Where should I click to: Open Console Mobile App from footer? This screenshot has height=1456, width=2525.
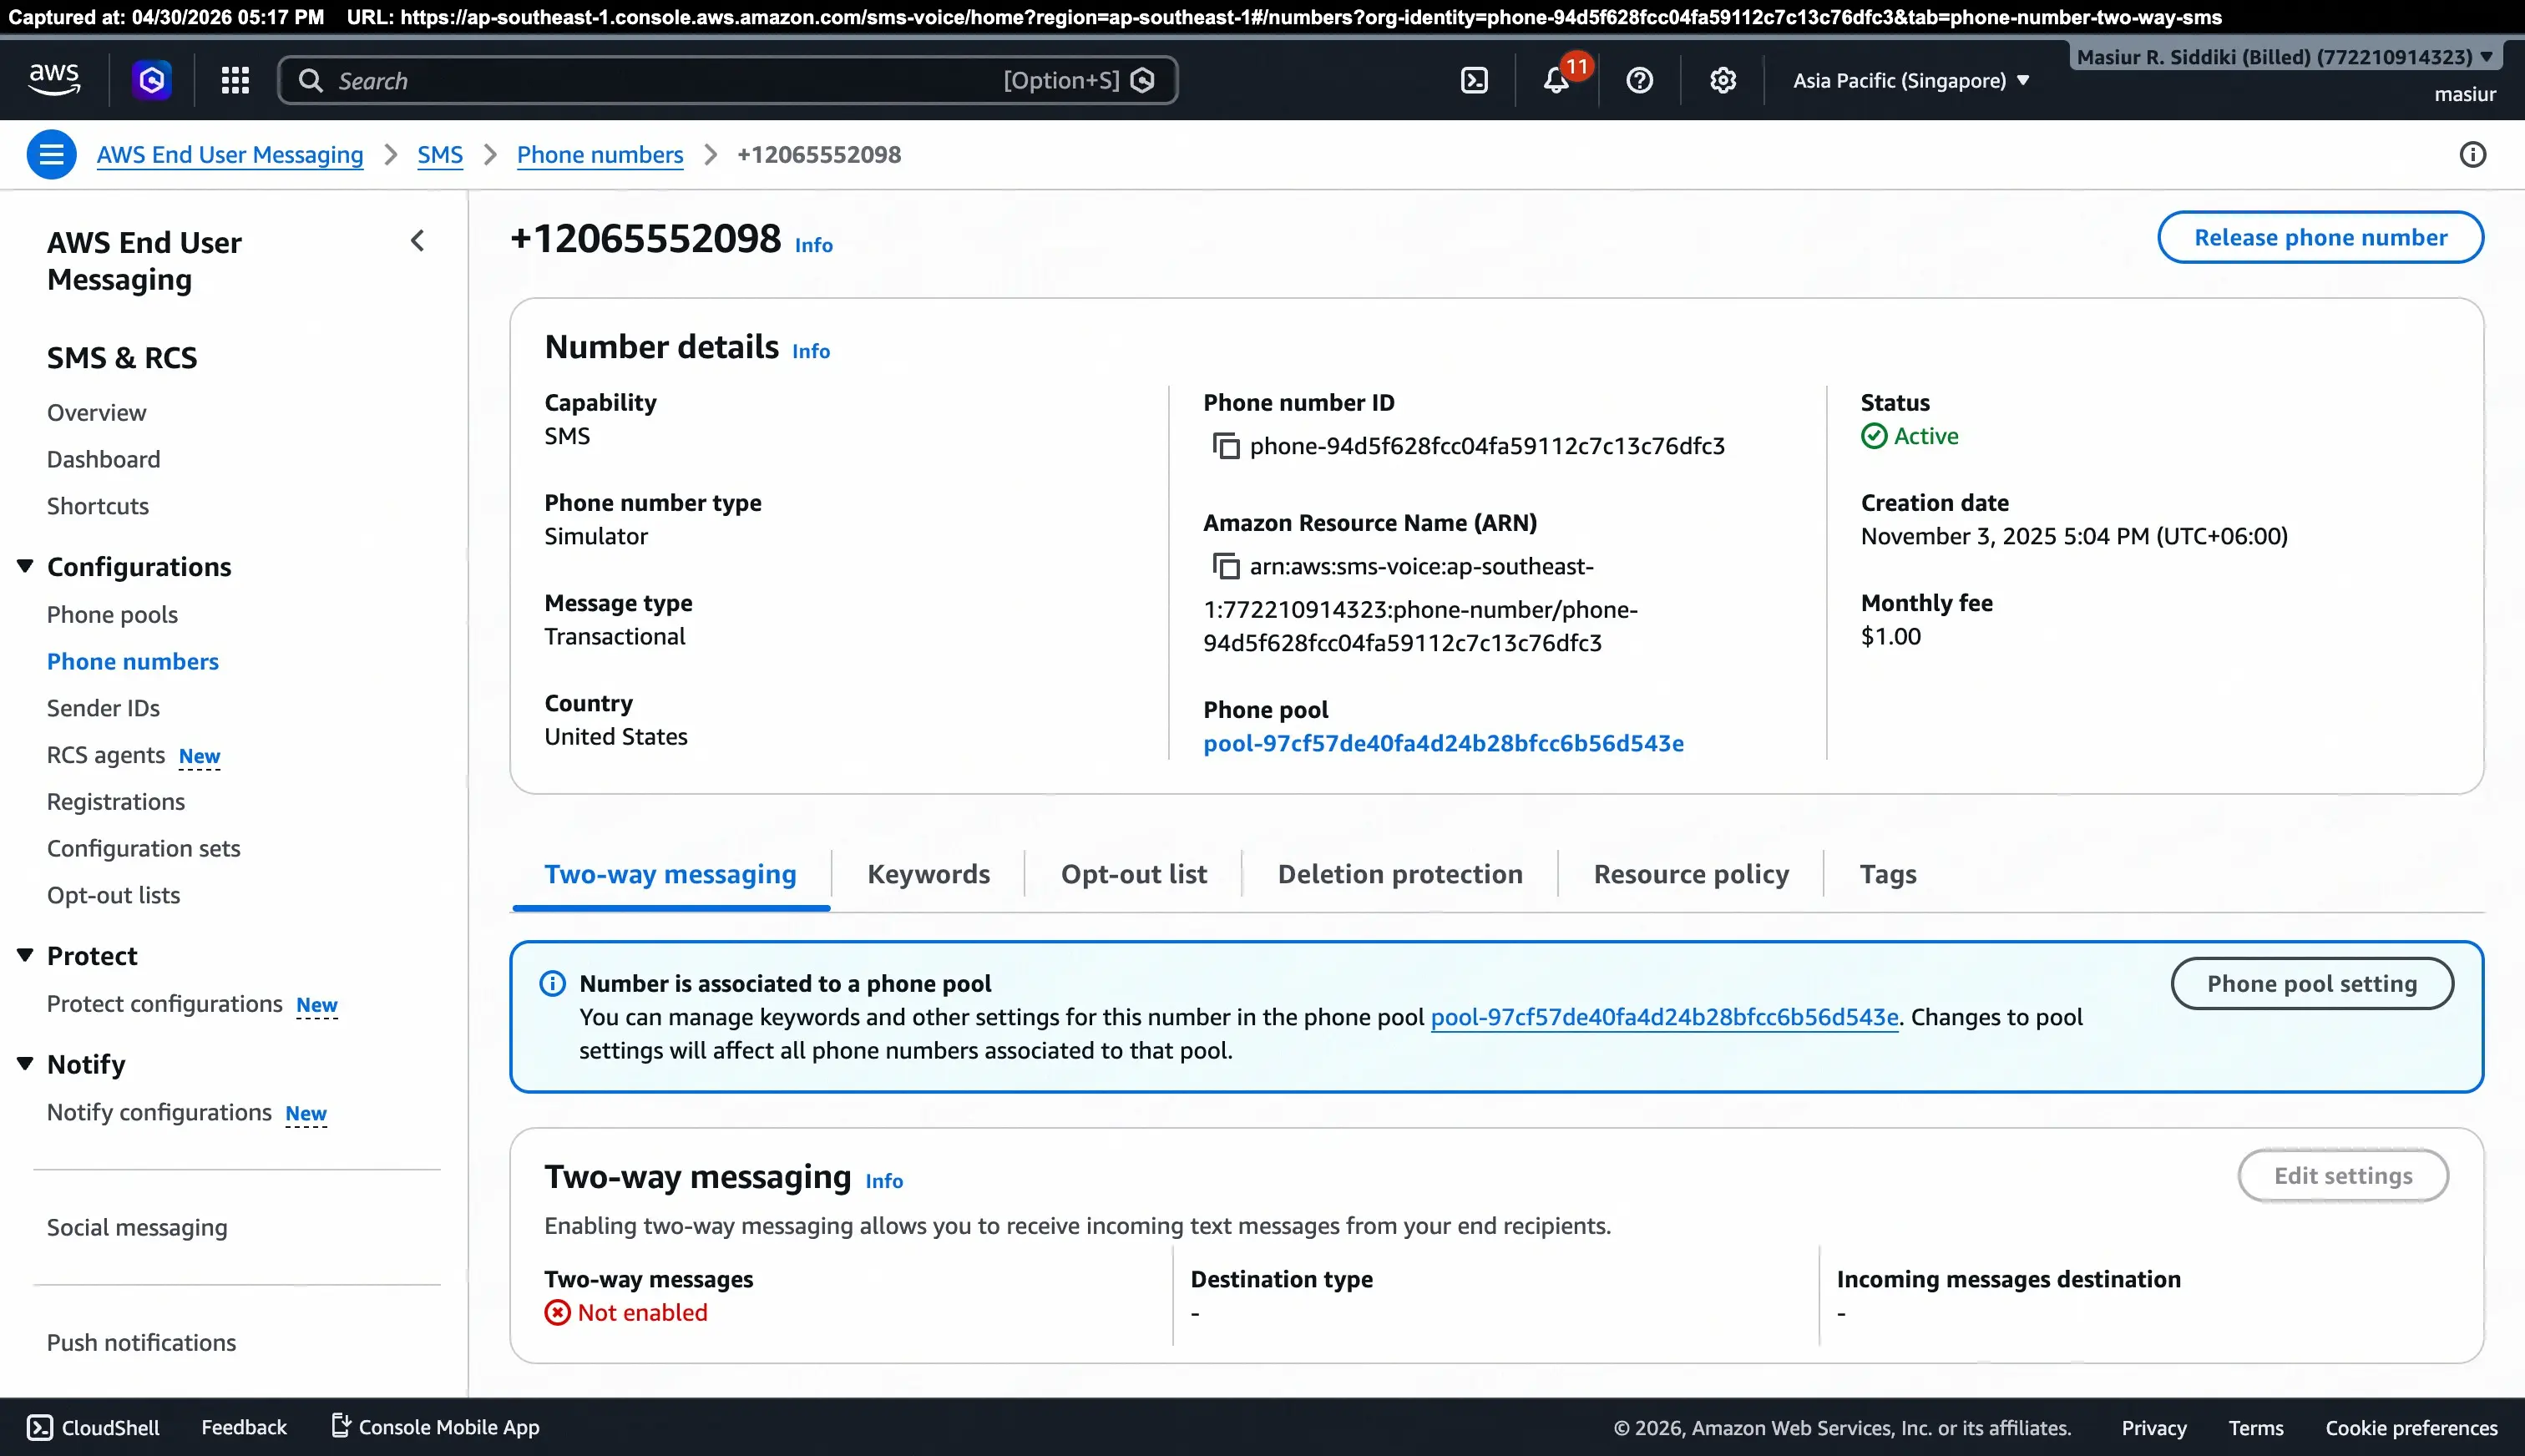435,1427
